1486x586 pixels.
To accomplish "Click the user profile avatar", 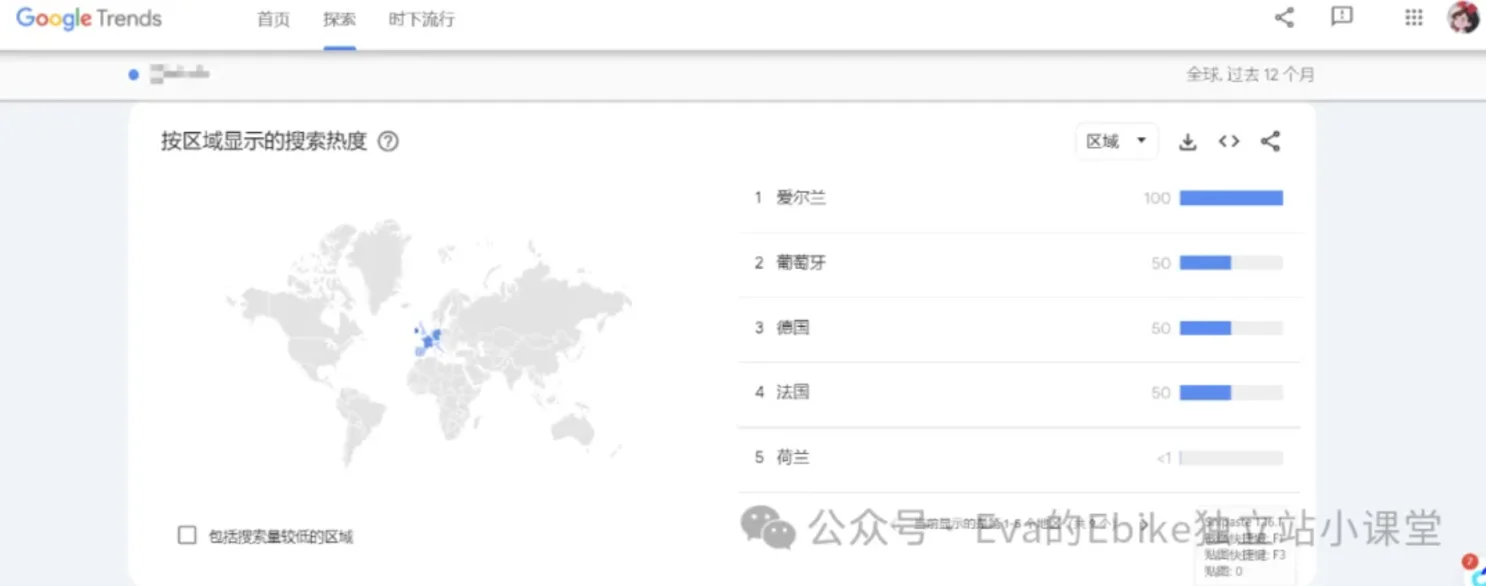I will click(1462, 17).
